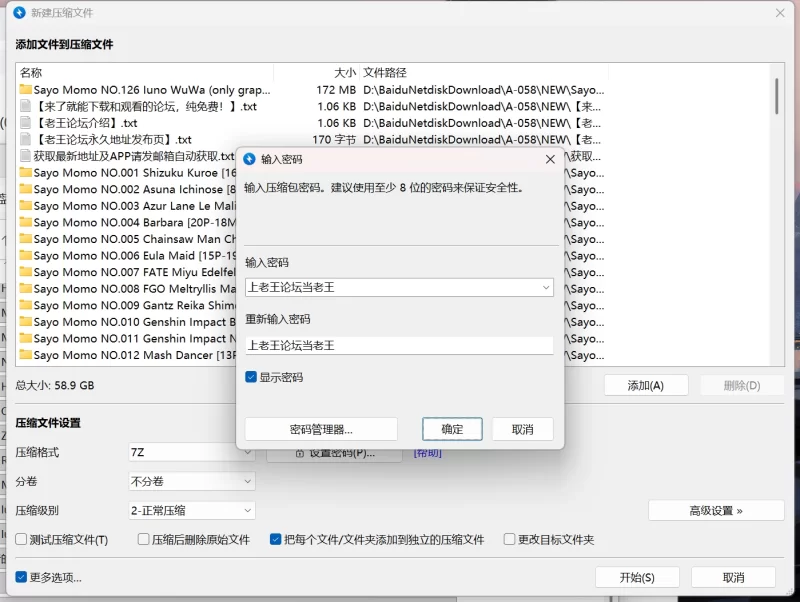This screenshot has width=800, height=602.
Task: Click the 大小 column header
Action: tap(316, 72)
